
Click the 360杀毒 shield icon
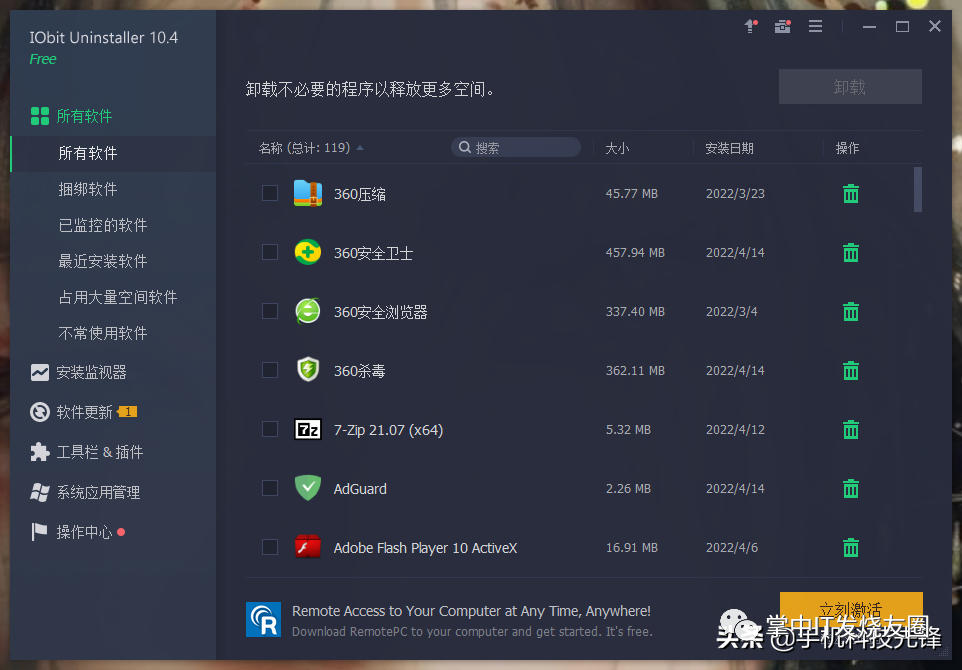(x=308, y=370)
